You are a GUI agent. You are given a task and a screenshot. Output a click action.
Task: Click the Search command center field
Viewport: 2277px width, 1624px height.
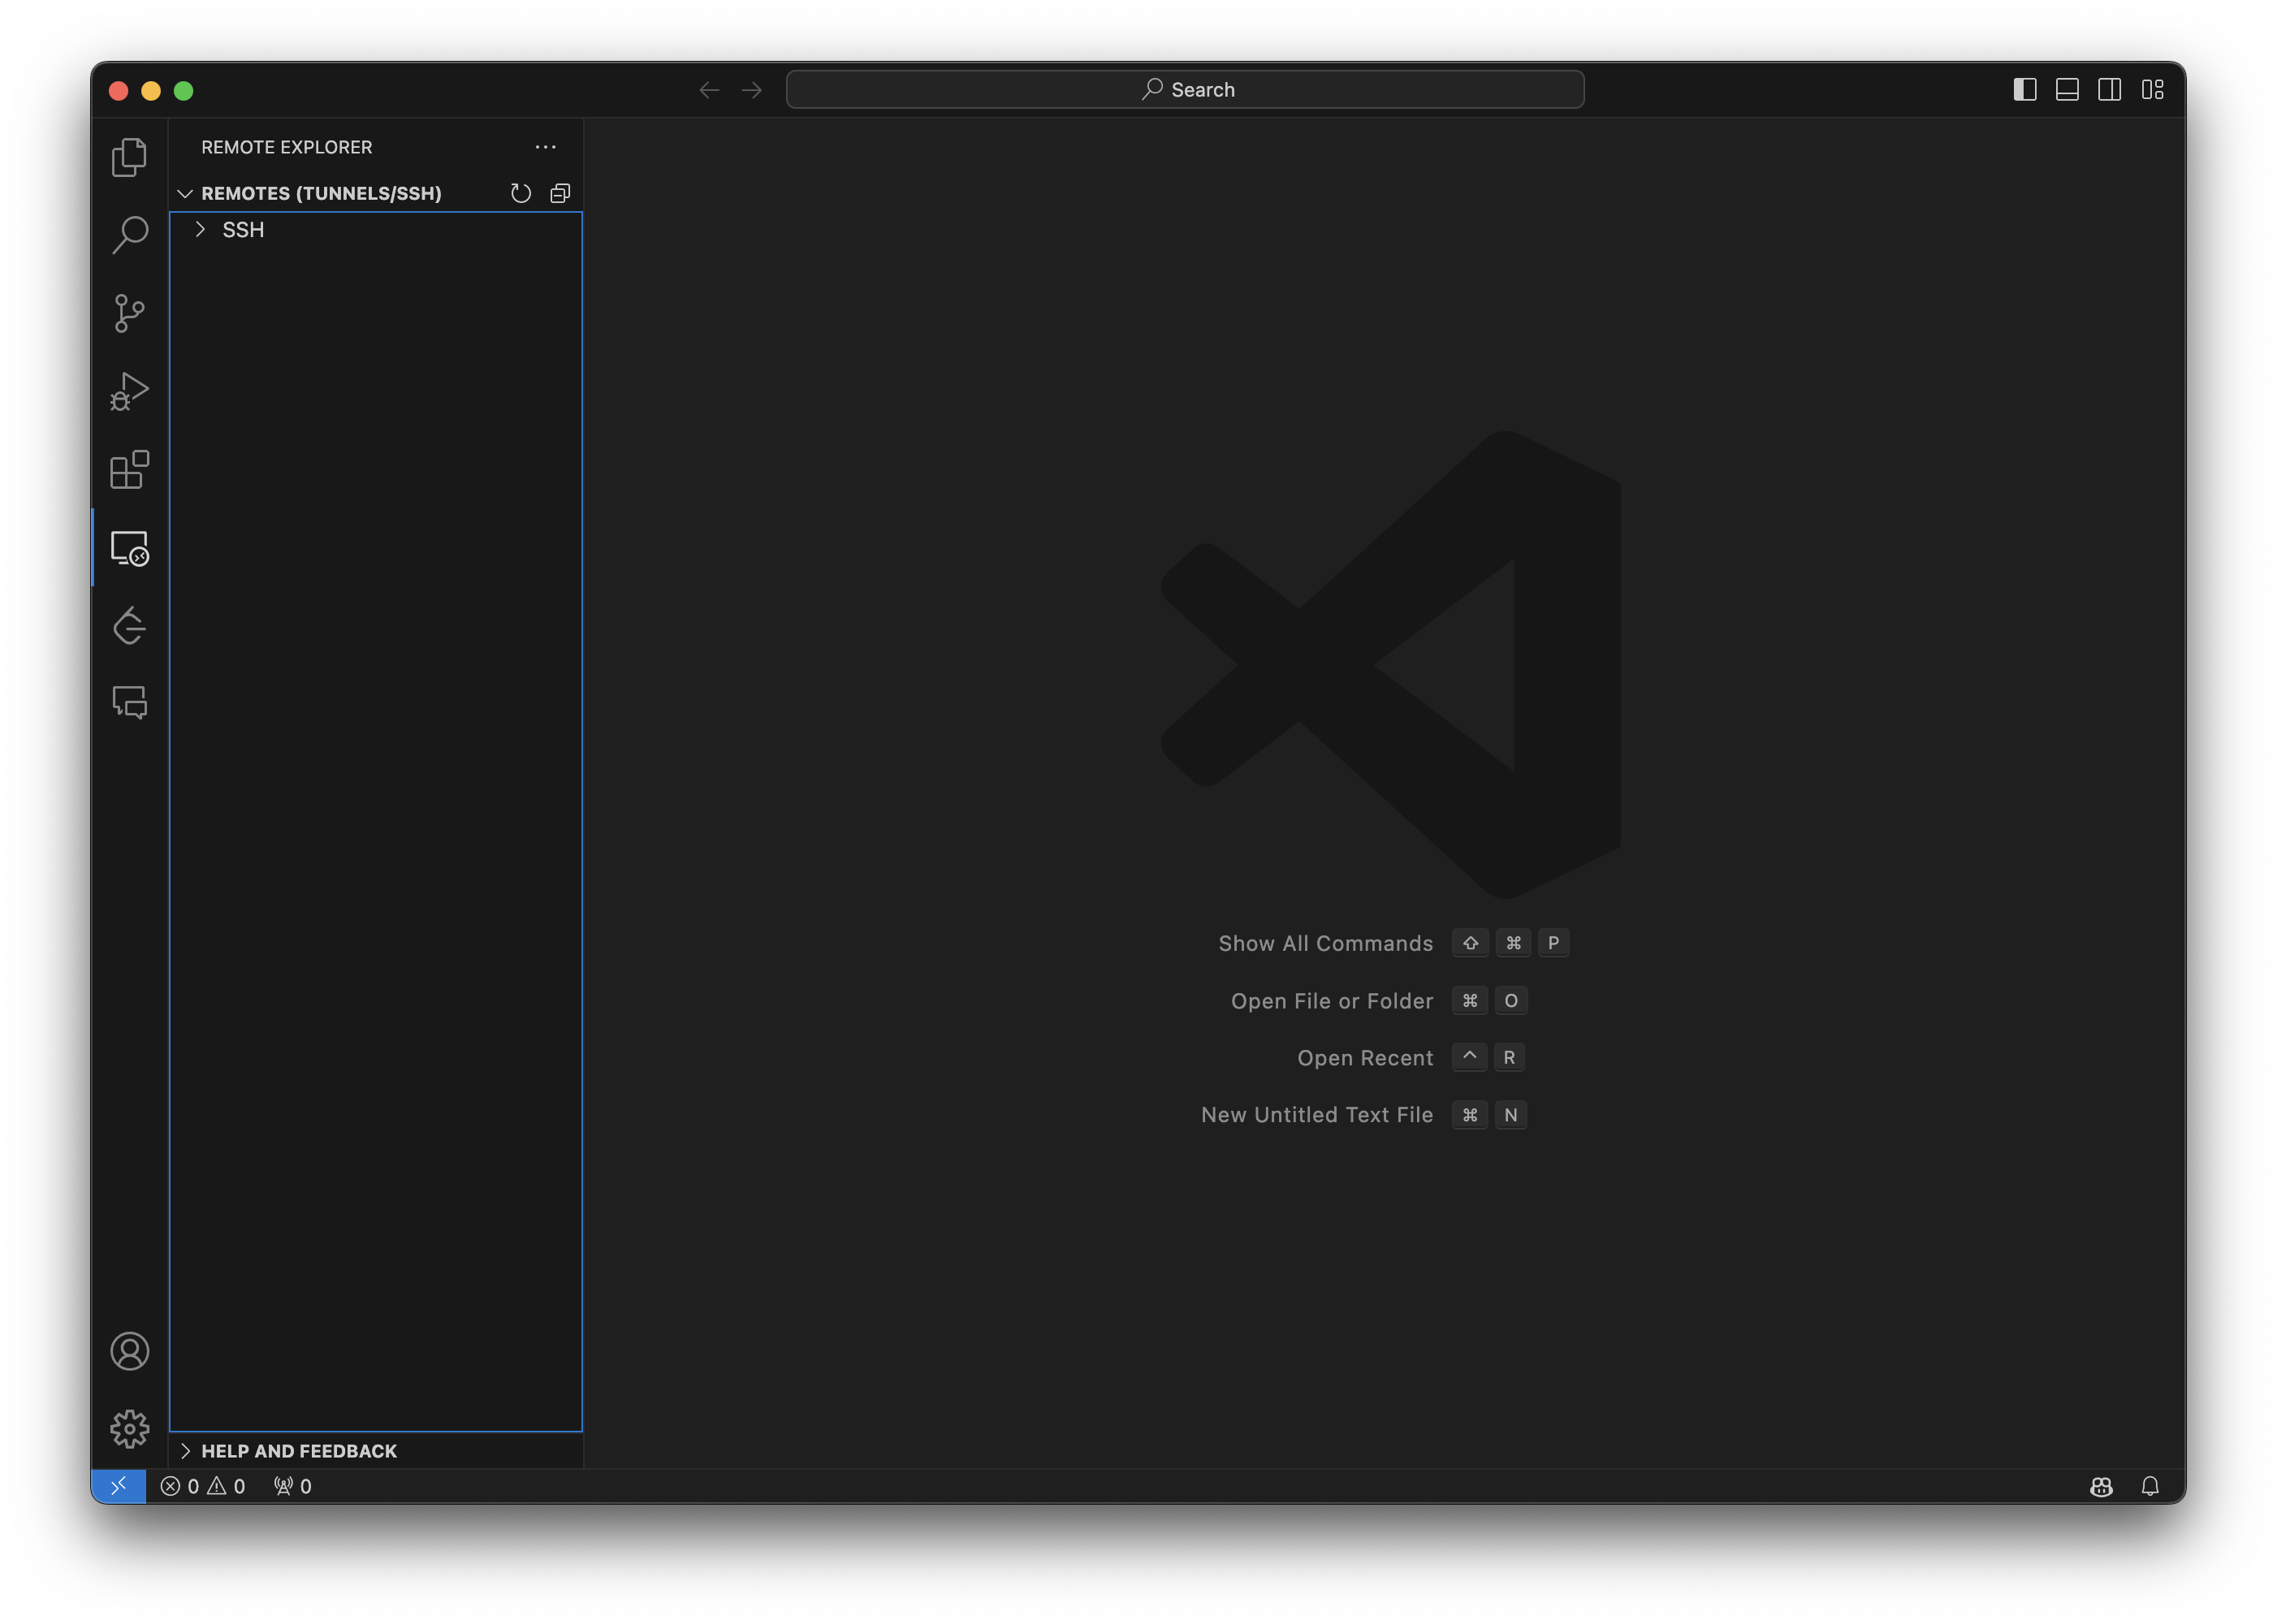coord(1185,90)
